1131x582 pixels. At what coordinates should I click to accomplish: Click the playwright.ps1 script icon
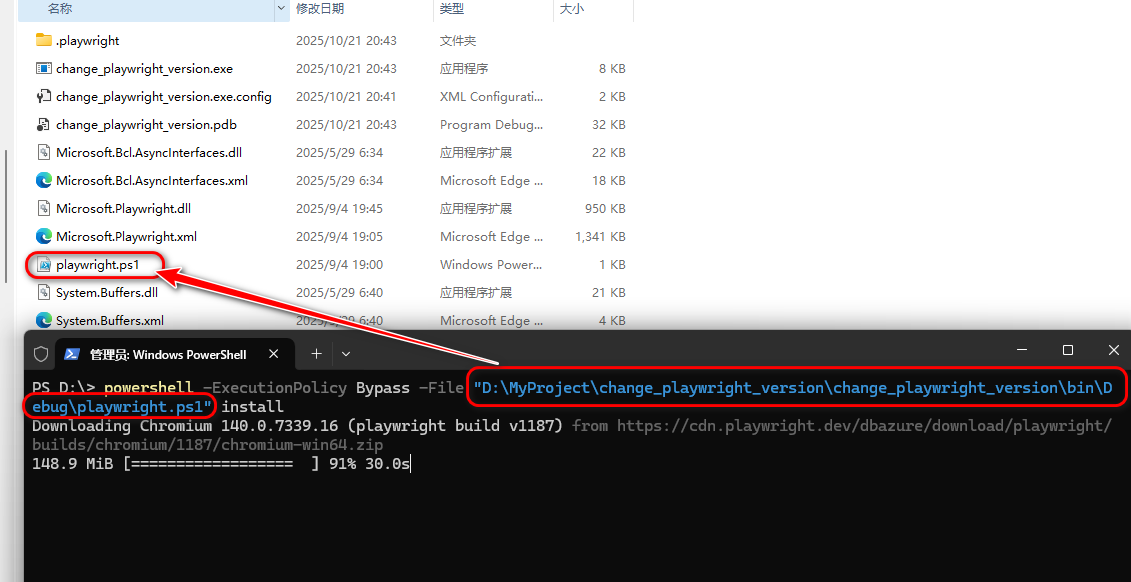[44, 265]
